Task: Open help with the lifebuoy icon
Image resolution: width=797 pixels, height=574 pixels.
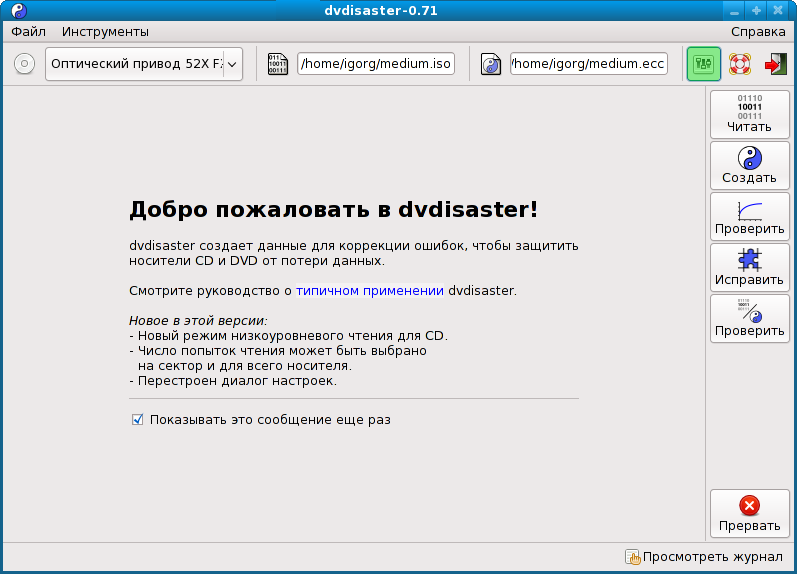Action: [x=740, y=64]
